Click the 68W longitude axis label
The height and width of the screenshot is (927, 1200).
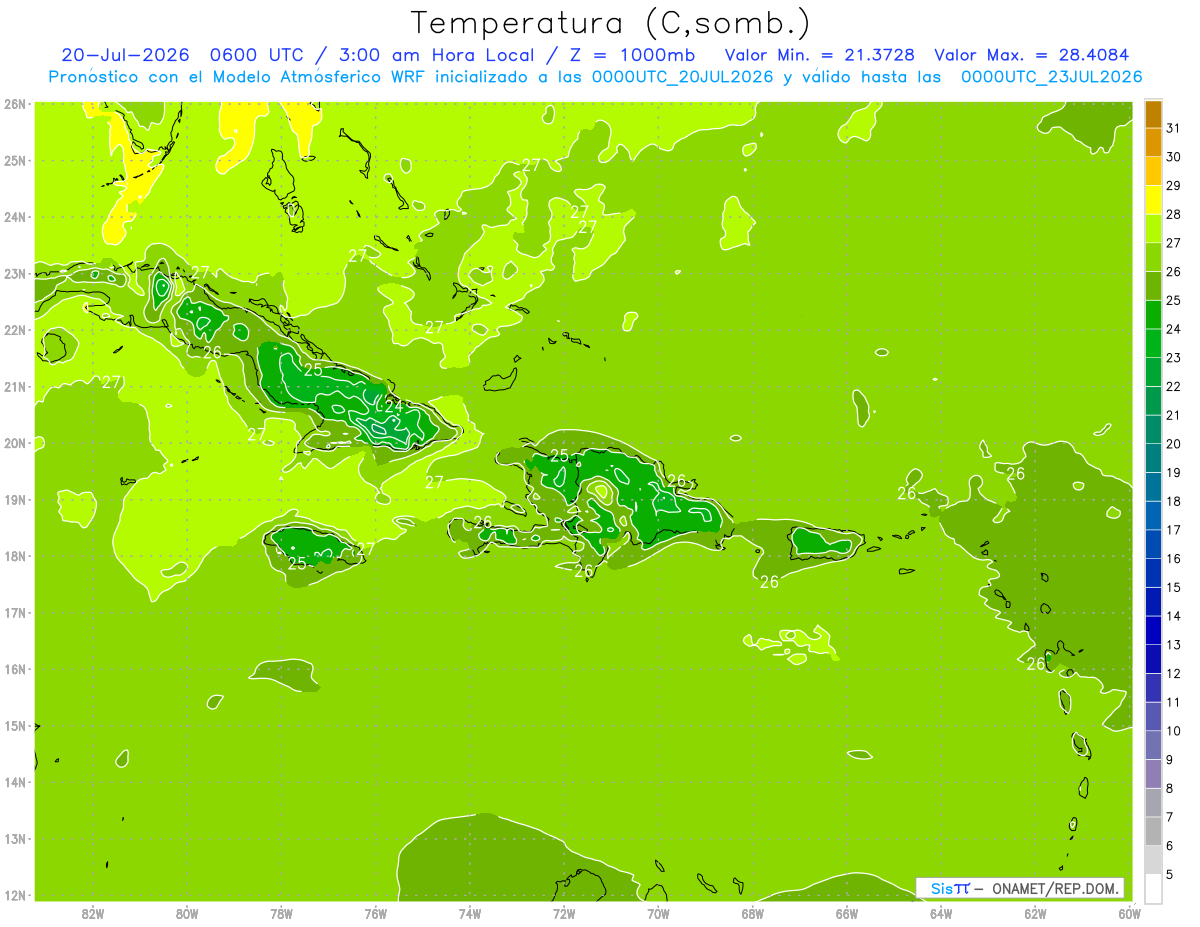pos(753,913)
